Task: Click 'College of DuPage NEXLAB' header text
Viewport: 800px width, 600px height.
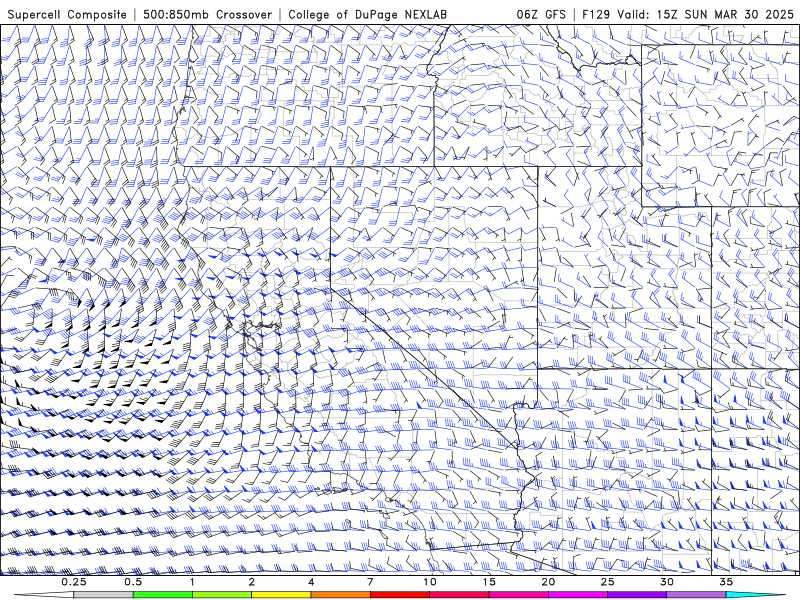Action: pyautogui.click(x=368, y=15)
